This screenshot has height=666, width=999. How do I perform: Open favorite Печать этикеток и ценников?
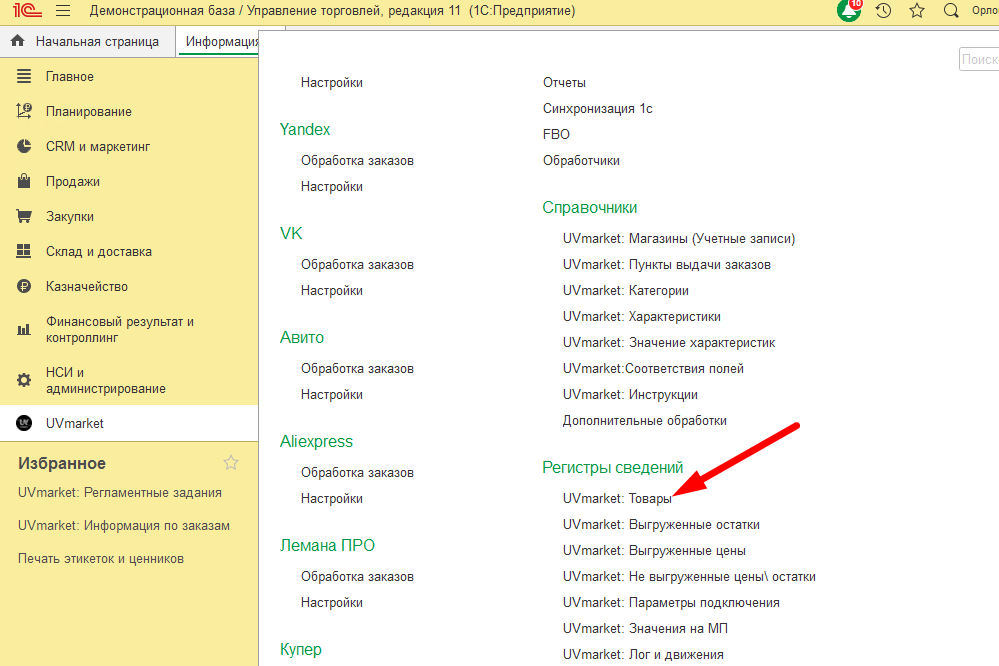pyautogui.click(x=101, y=559)
